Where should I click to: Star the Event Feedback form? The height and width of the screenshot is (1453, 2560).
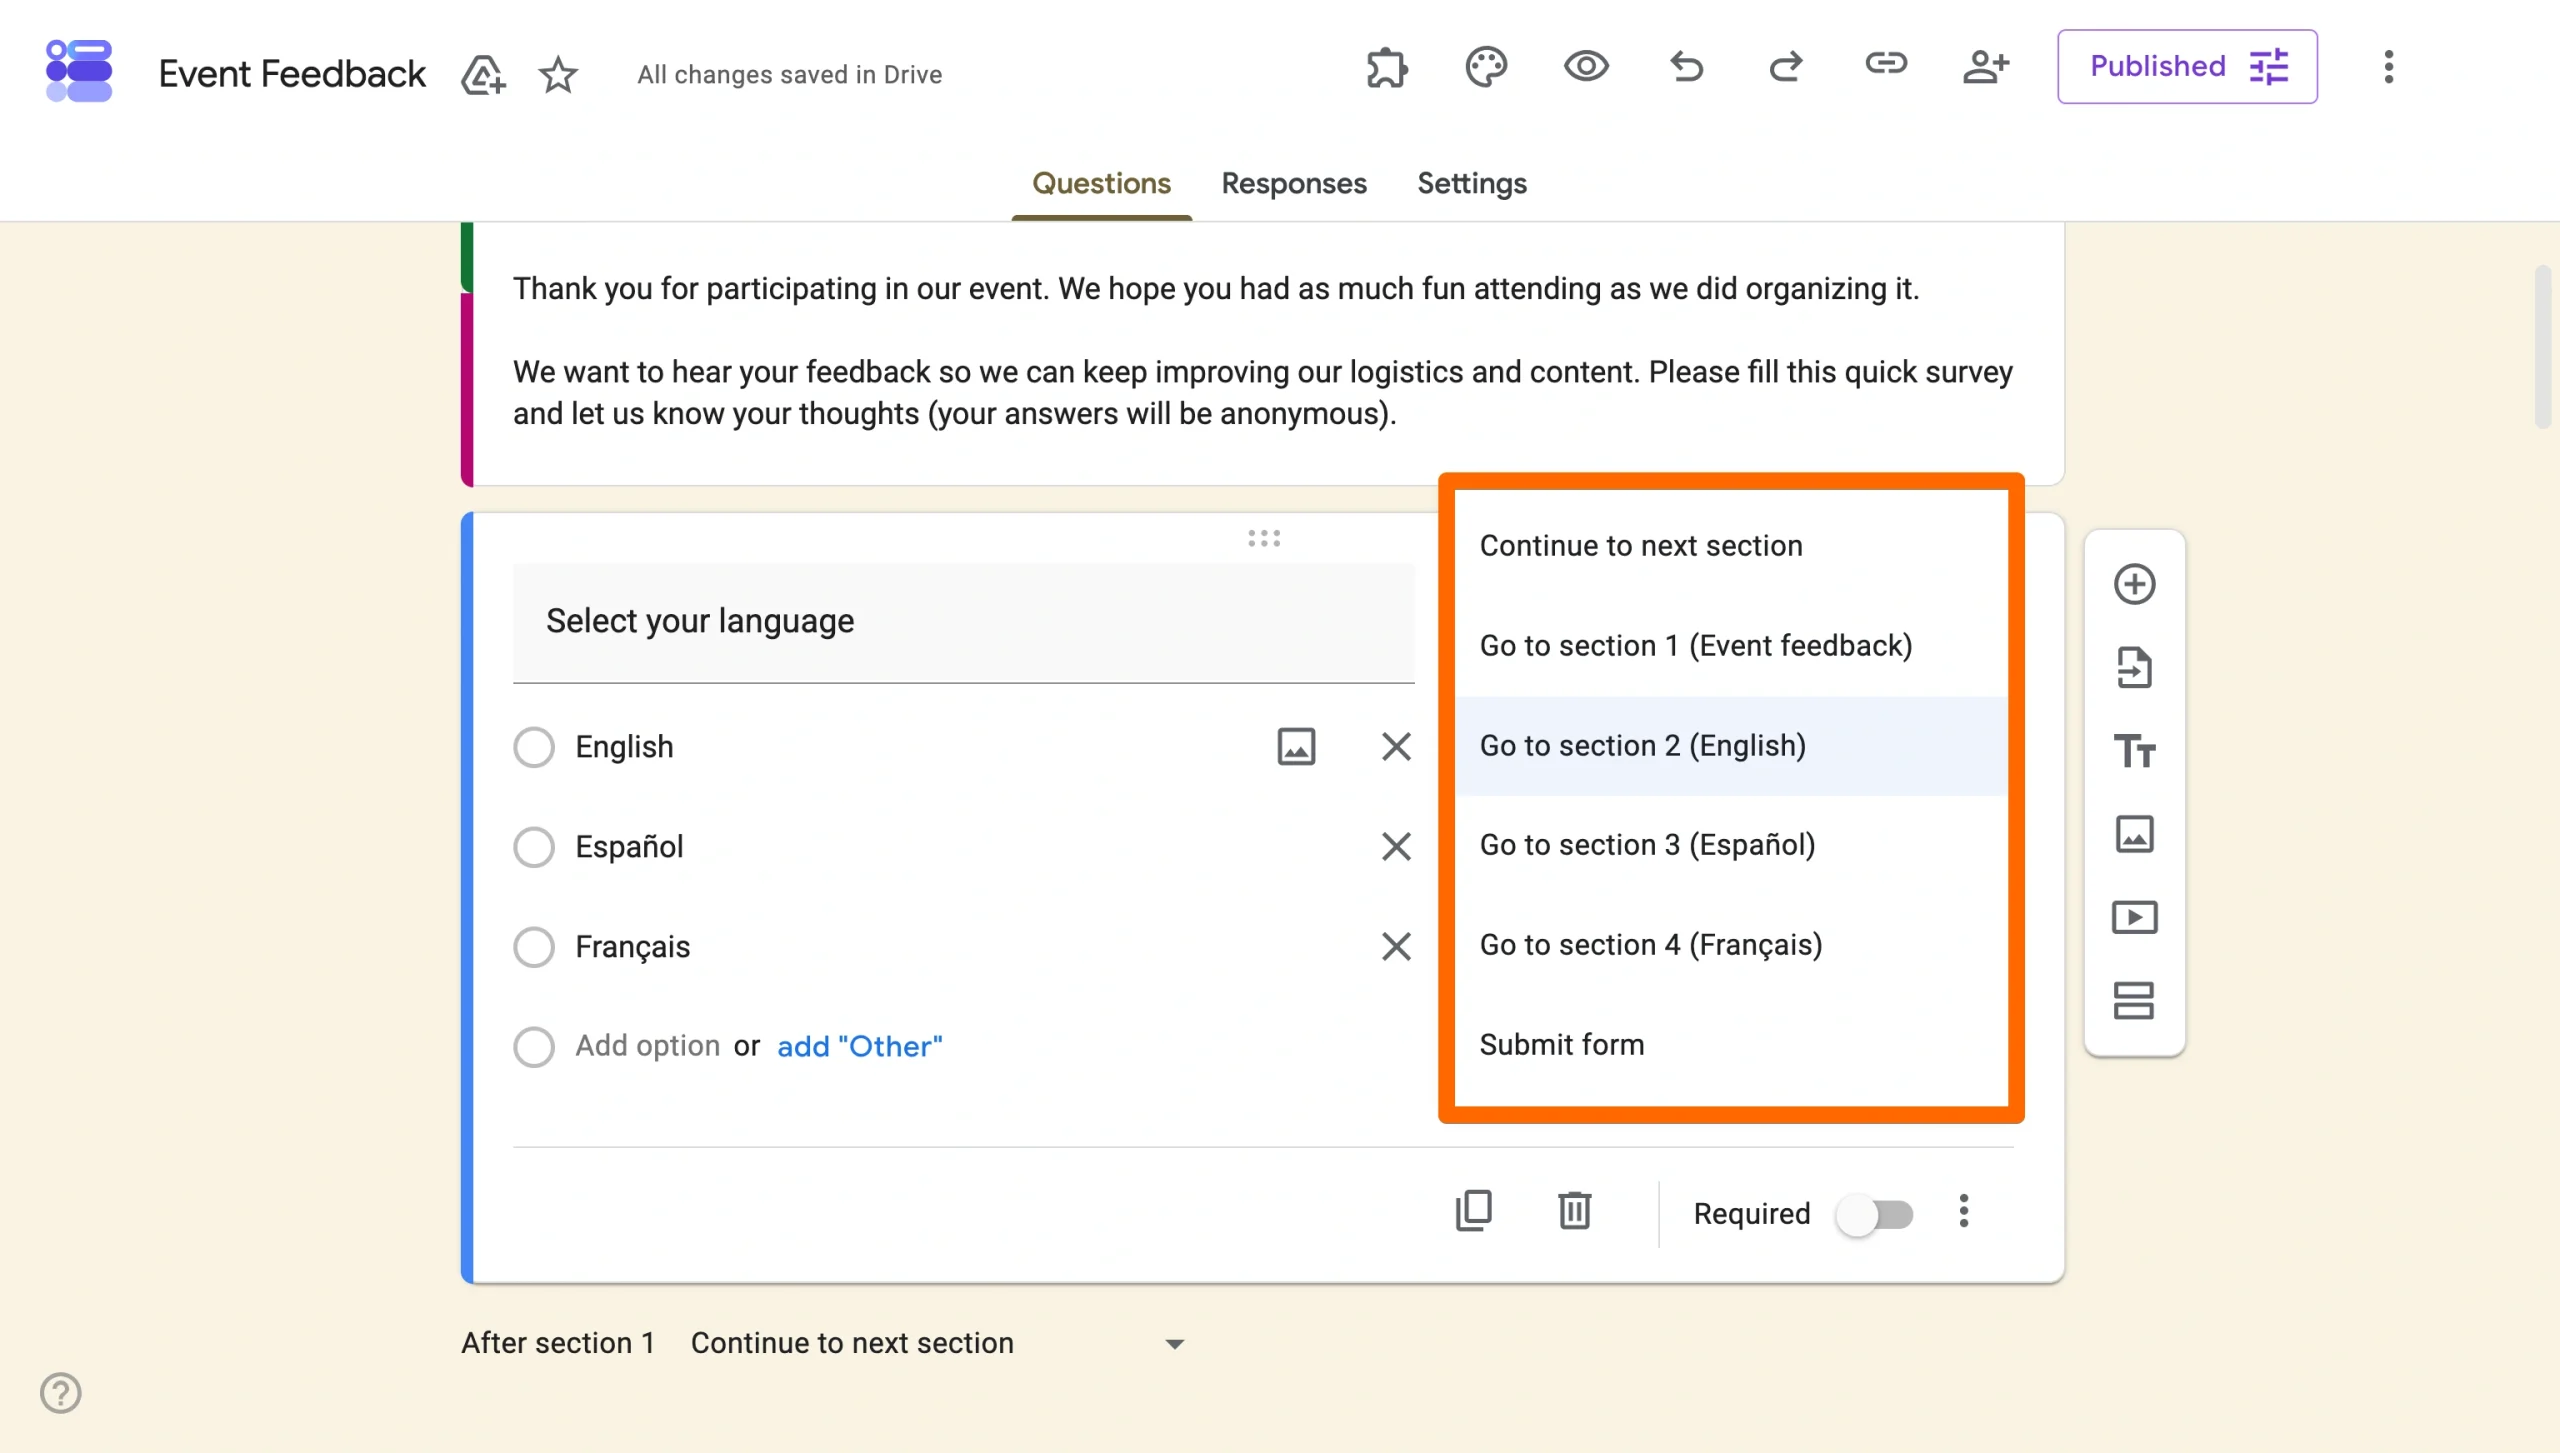point(558,74)
